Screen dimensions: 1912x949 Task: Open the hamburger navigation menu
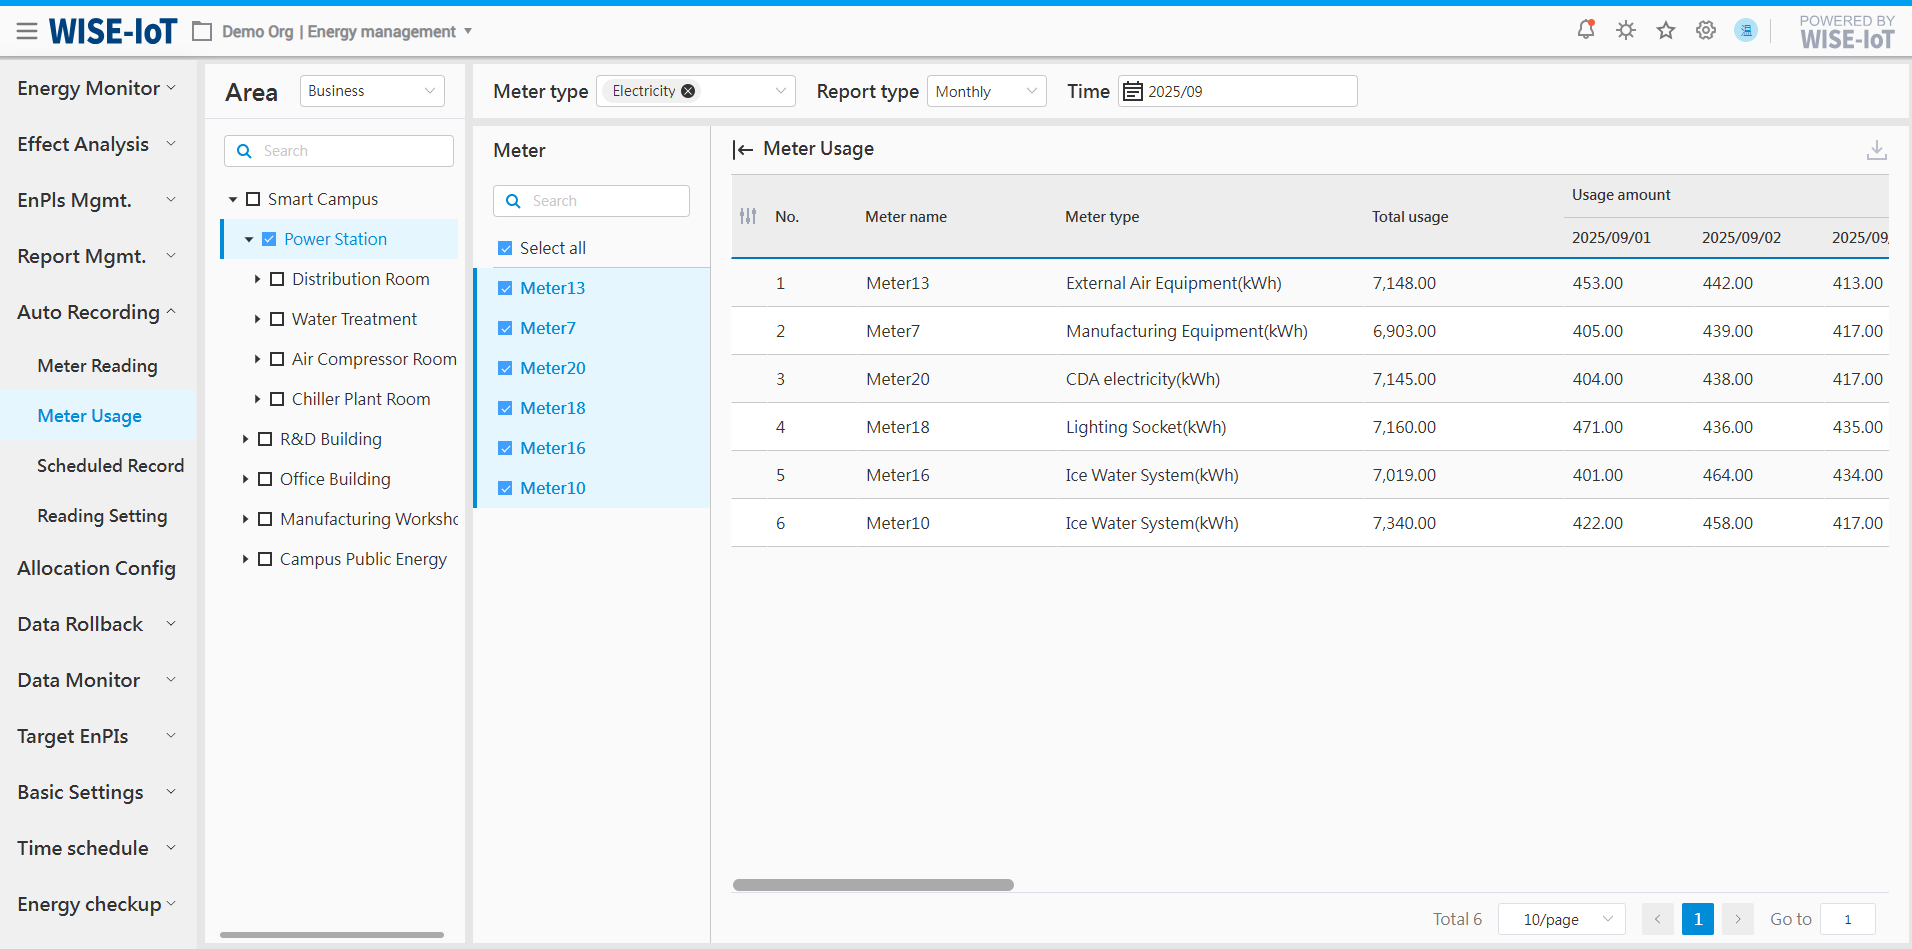pos(27,32)
